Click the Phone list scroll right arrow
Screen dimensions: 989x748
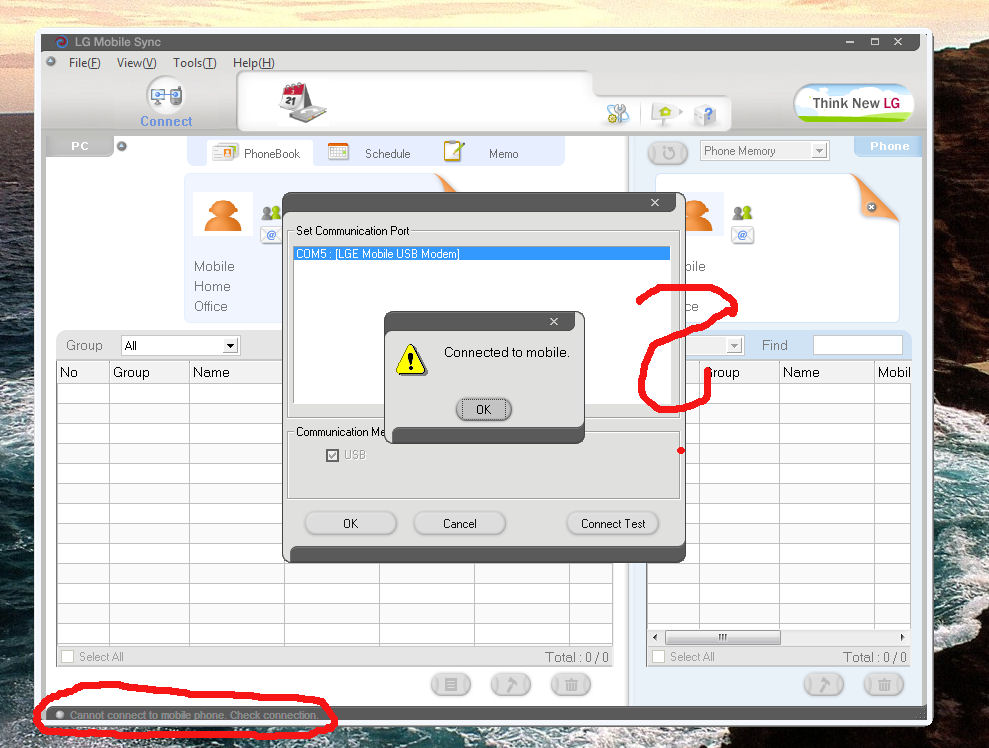[x=903, y=637]
